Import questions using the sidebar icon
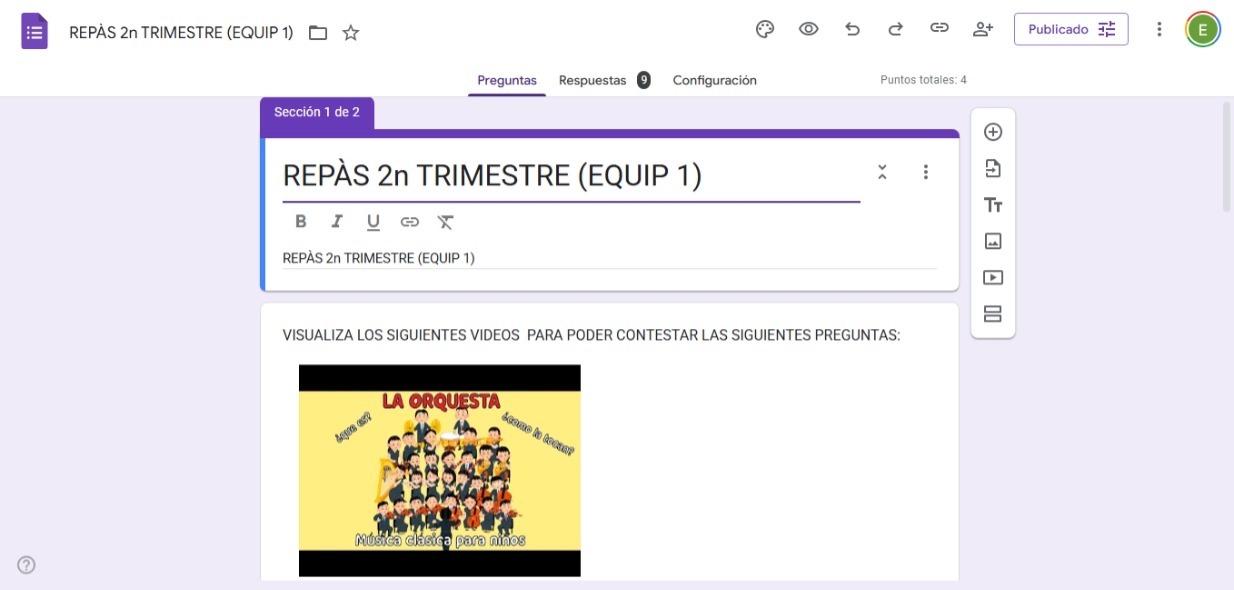This screenshot has width=1234, height=590. (x=992, y=167)
